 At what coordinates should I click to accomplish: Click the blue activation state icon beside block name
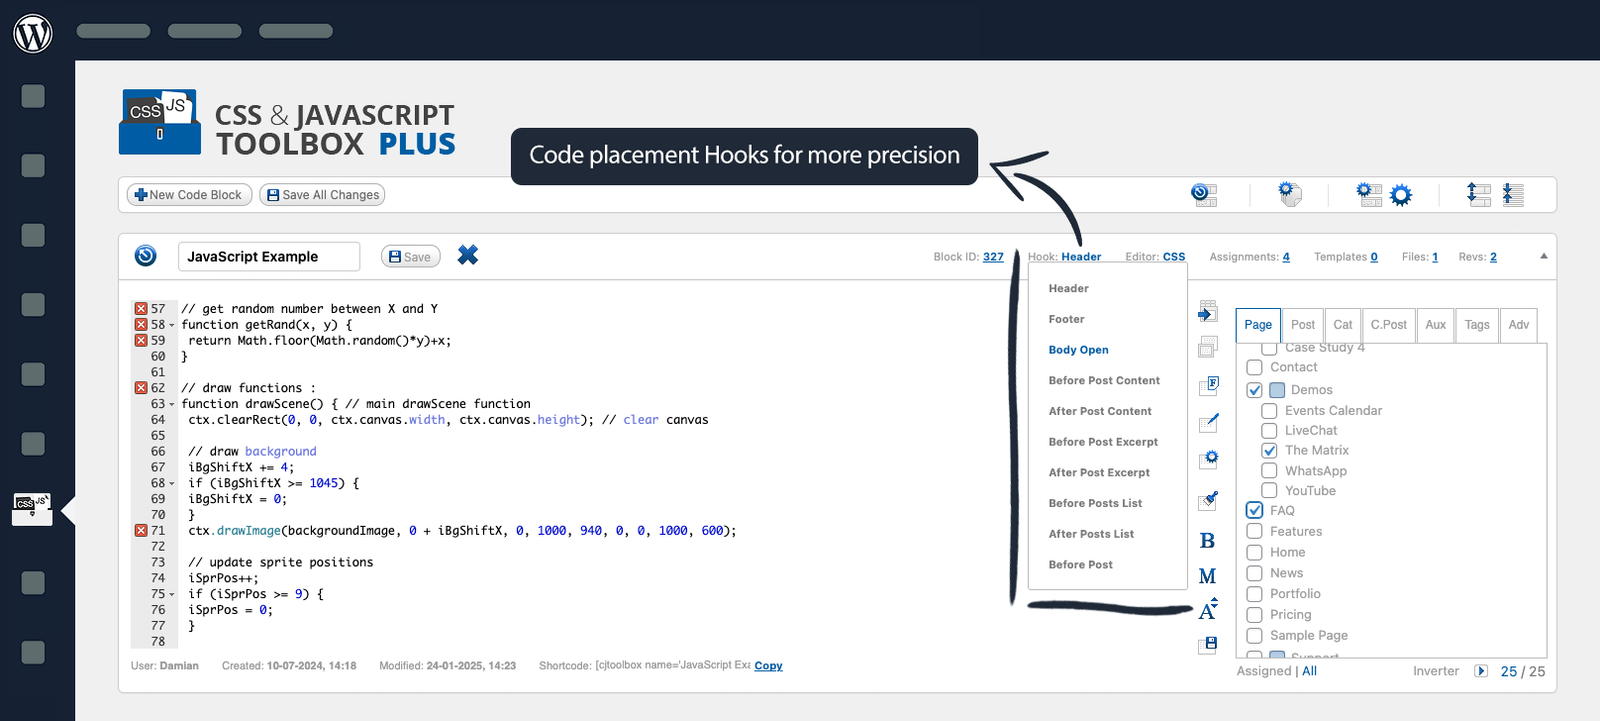[146, 256]
